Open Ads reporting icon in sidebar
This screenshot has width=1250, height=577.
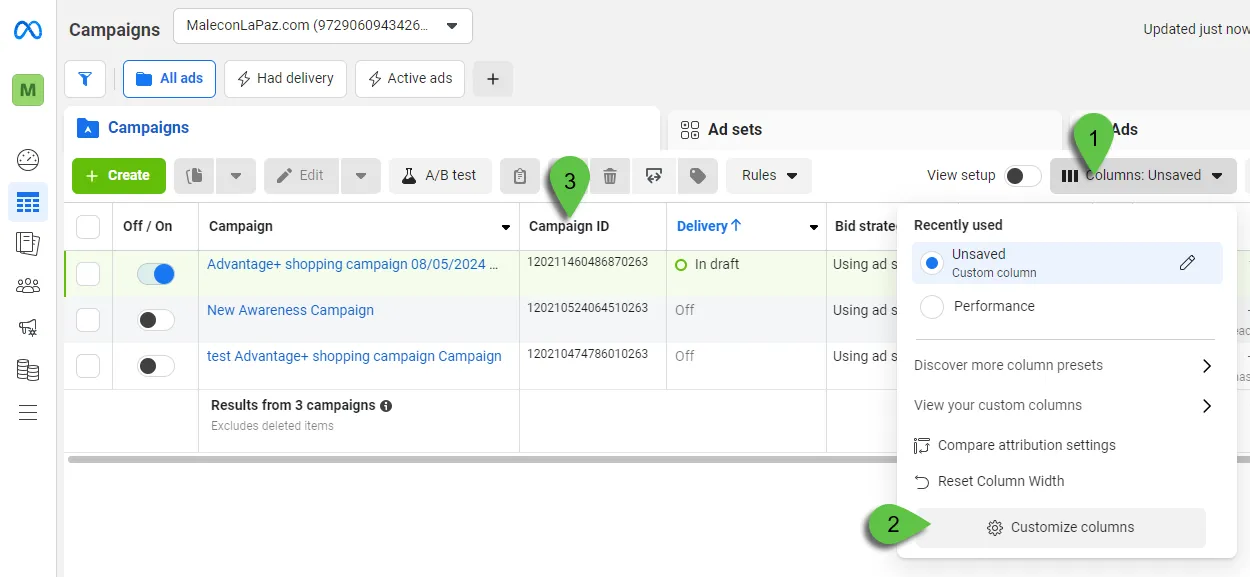click(28, 243)
